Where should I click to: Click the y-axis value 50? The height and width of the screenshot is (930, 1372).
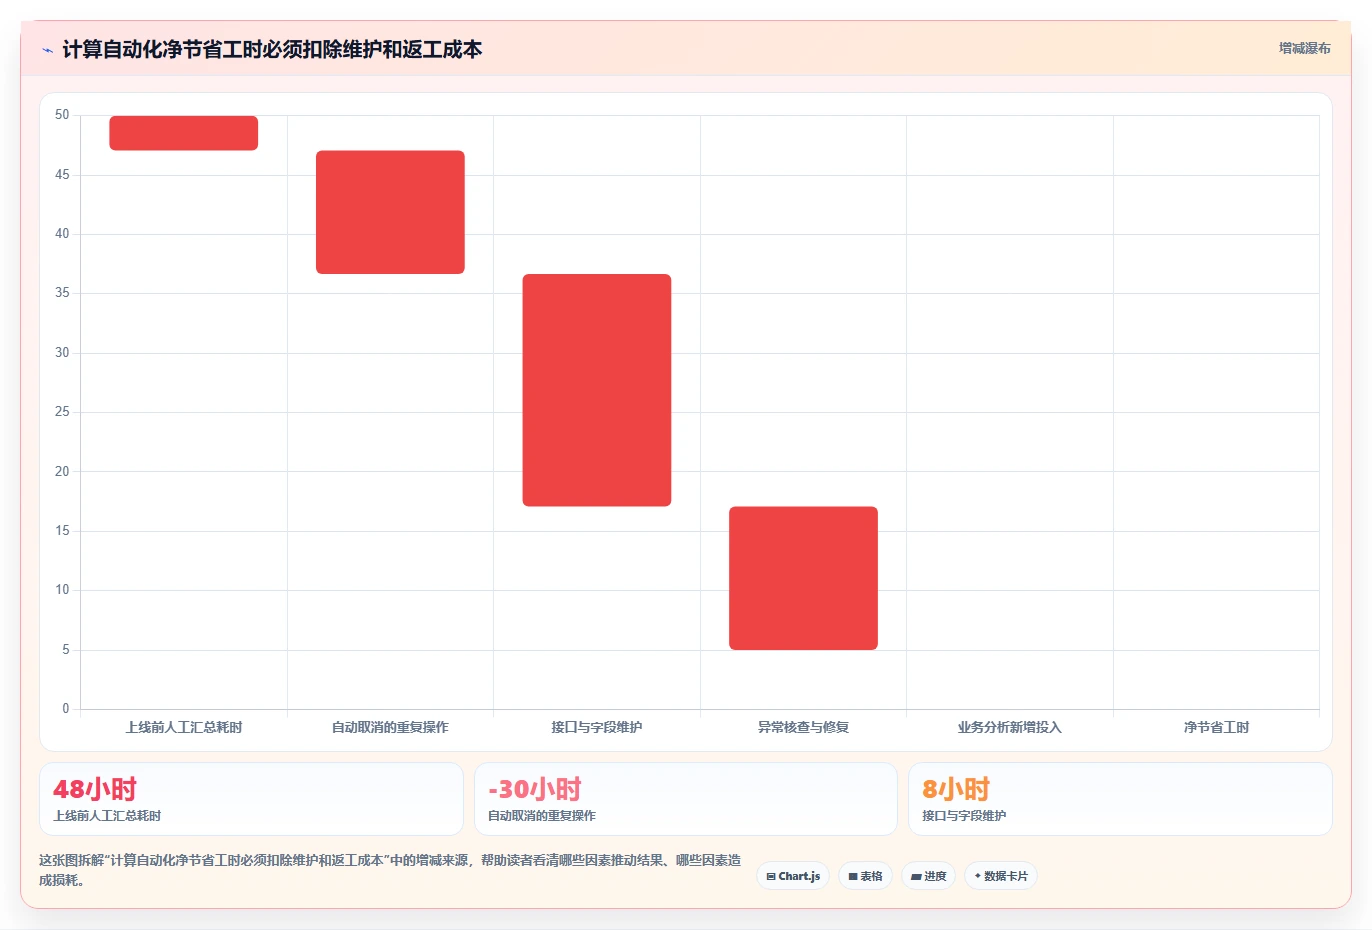click(x=62, y=115)
